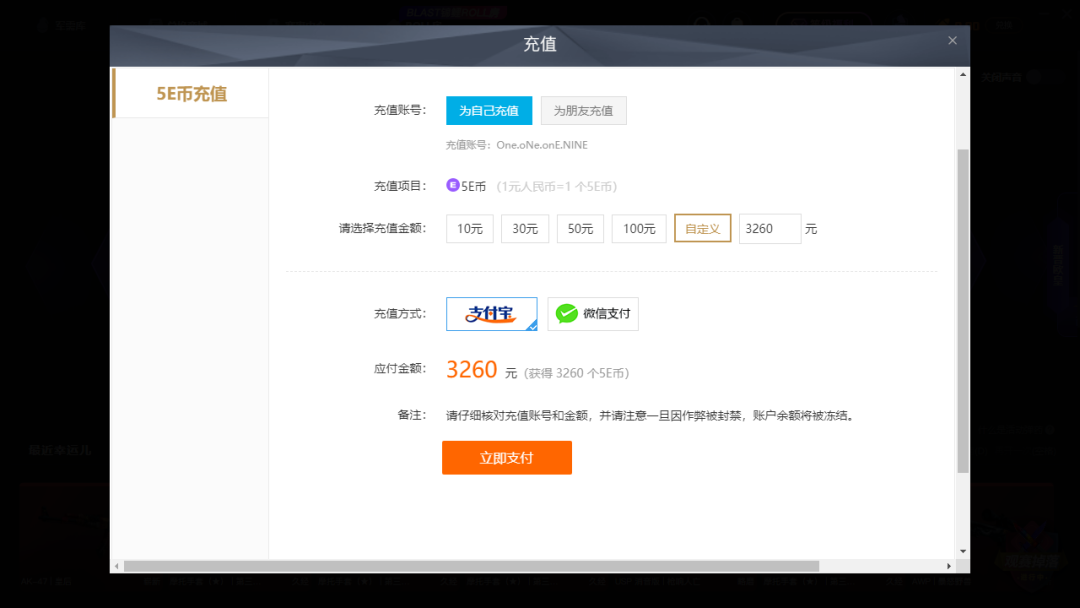This screenshot has width=1080, height=608.
Task: Select 为自己充值 recharge option
Action: point(489,111)
